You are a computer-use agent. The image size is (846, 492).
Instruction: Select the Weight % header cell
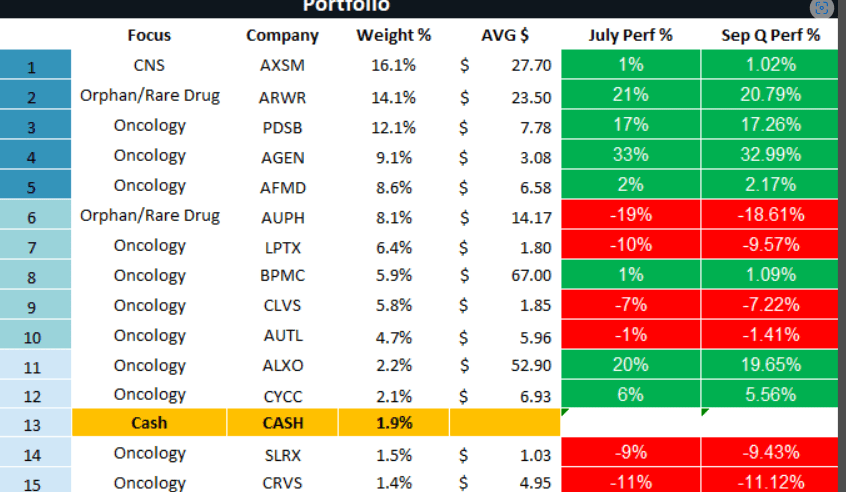(394, 35)
